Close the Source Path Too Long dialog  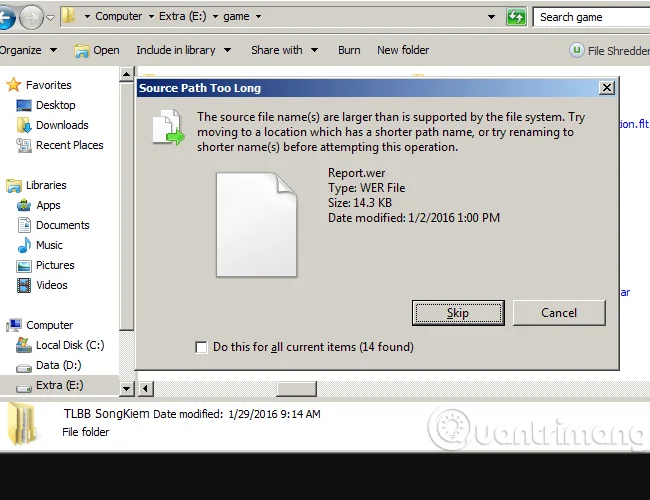pos(606,88)
